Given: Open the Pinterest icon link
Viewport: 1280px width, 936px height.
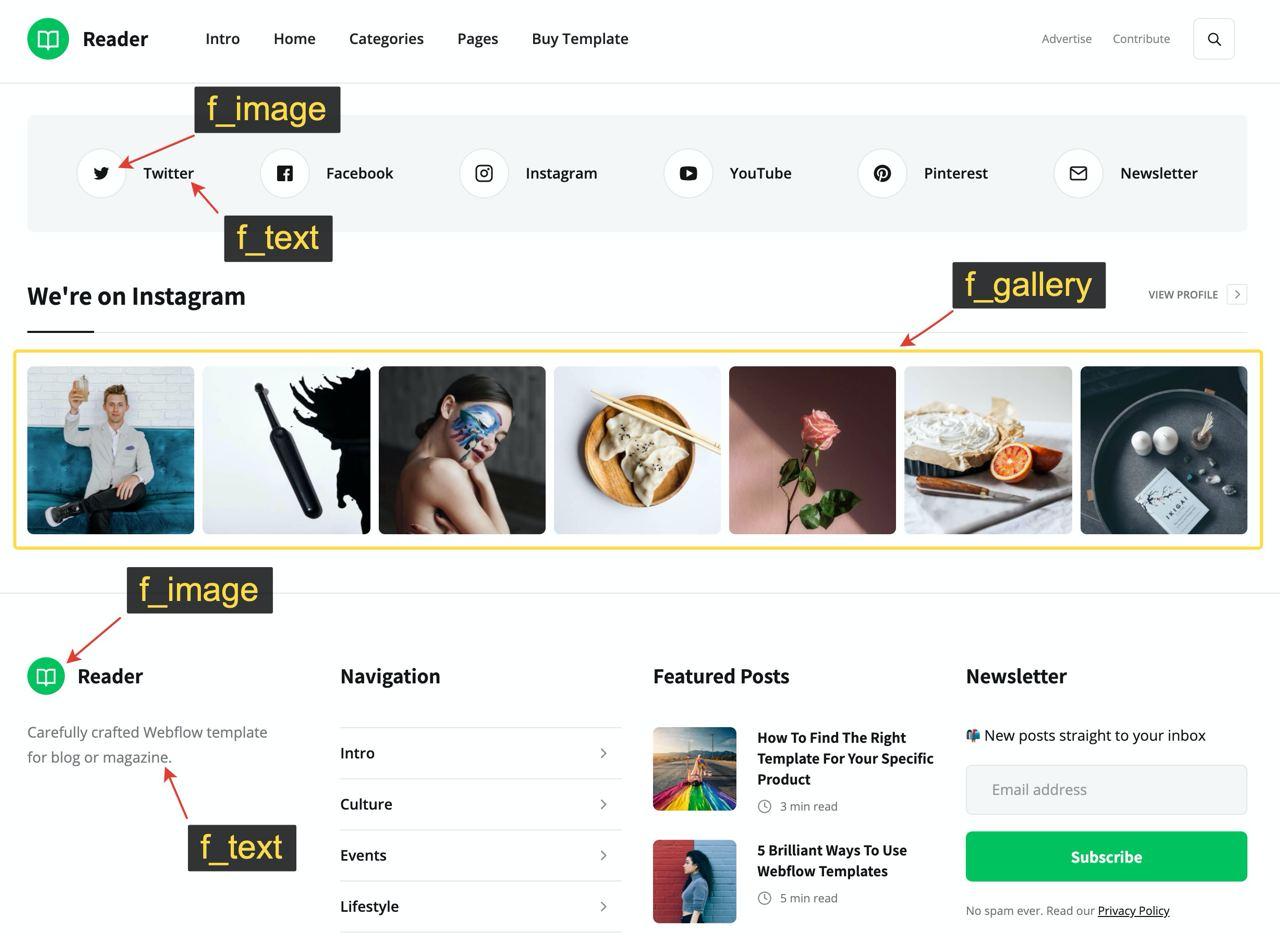Looking at the screenshot, I should 882,173.
